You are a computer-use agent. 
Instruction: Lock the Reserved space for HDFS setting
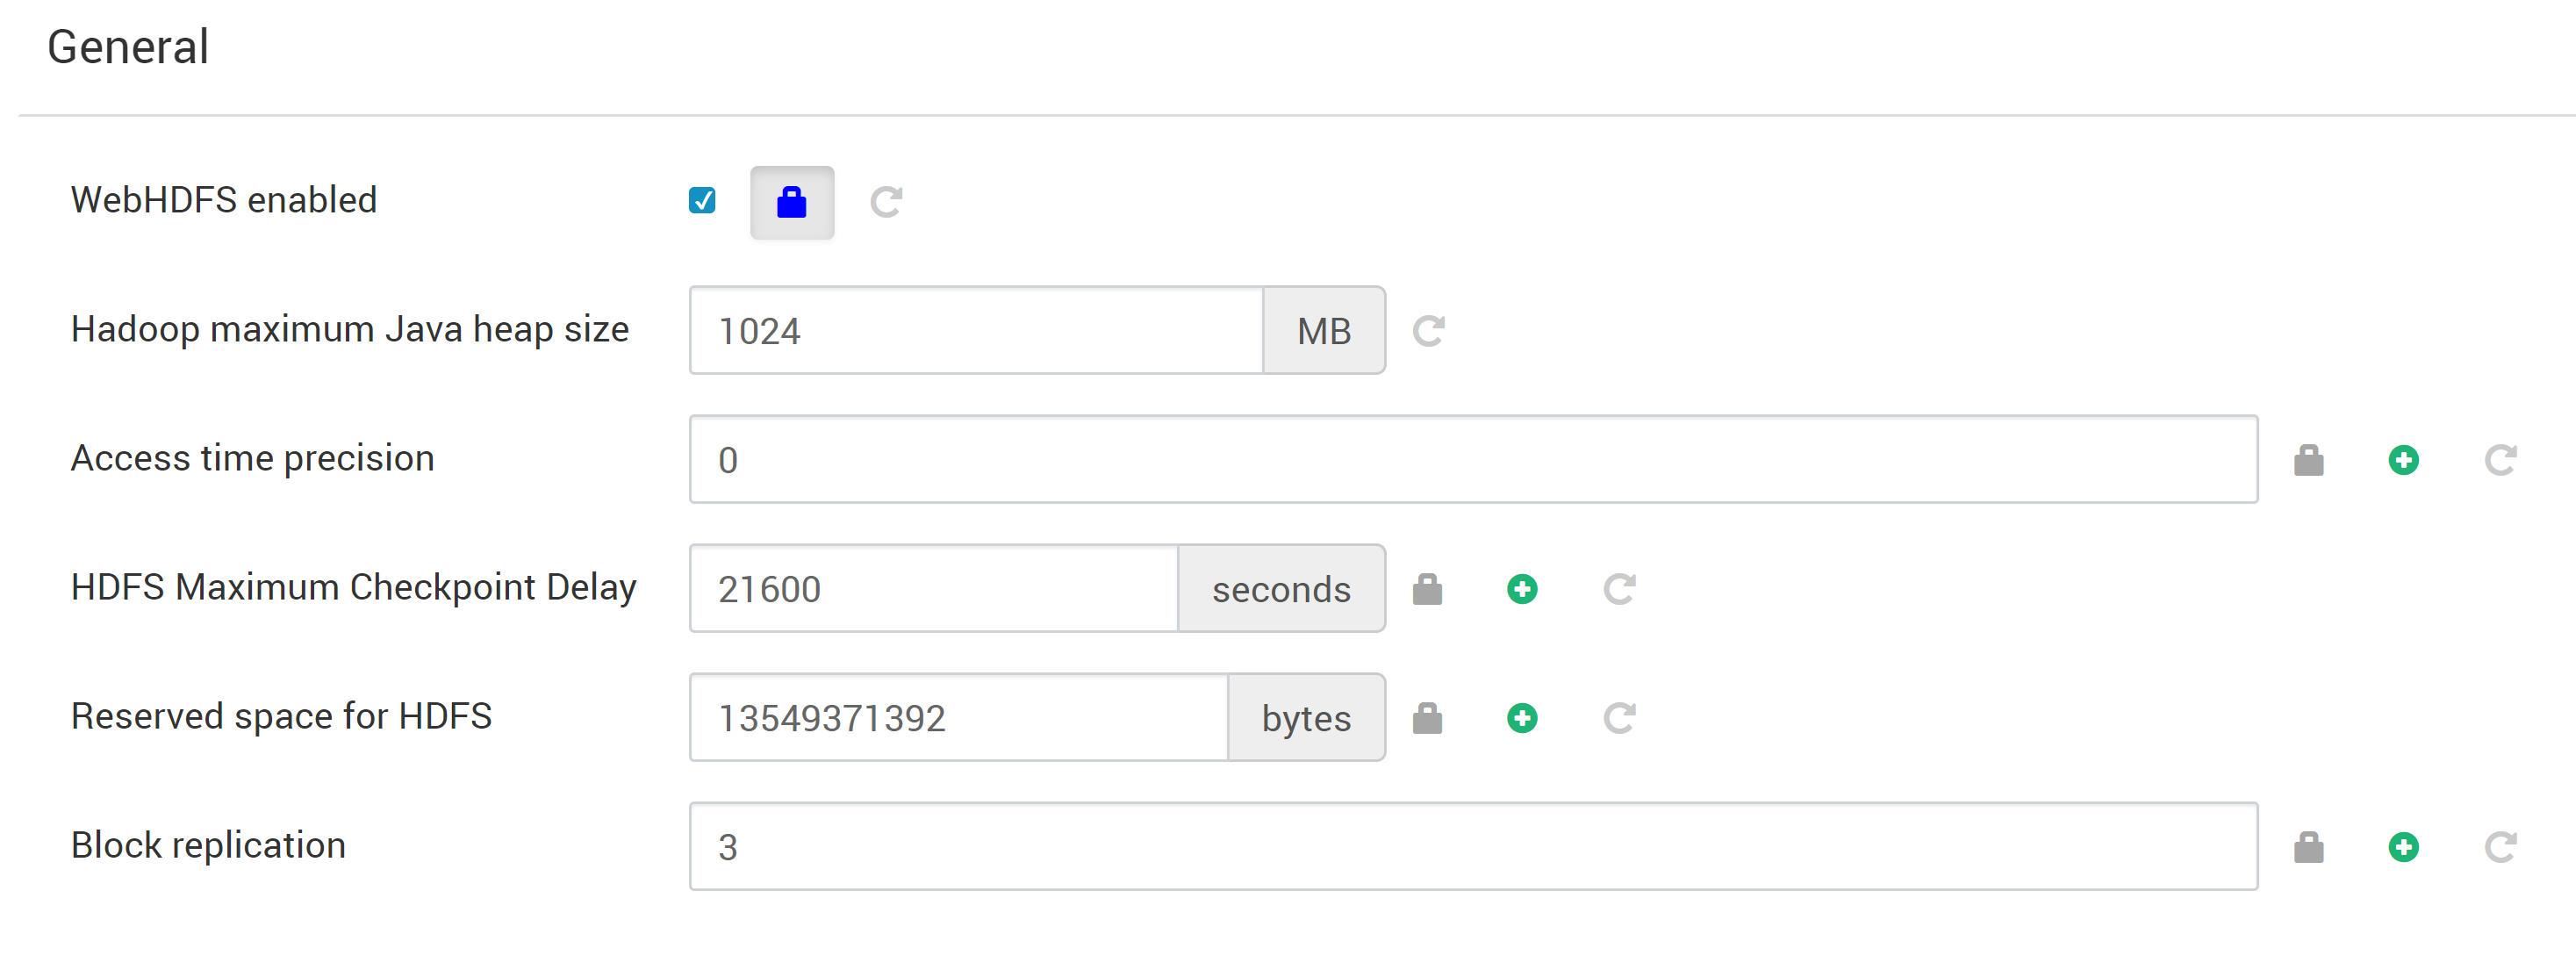click(1427, 718)
